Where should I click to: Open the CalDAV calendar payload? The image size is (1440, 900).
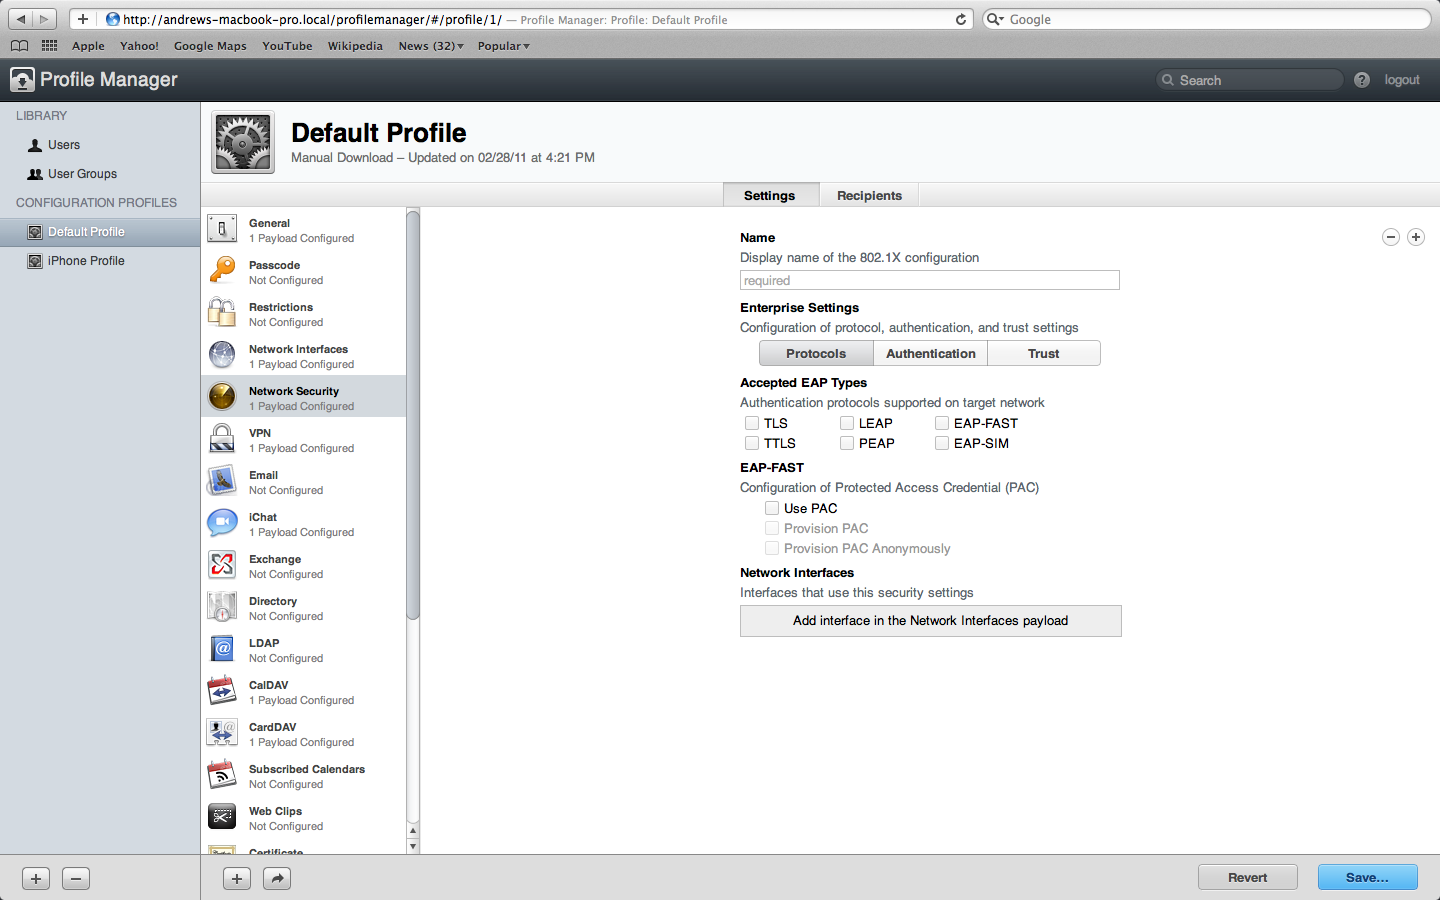222,691
